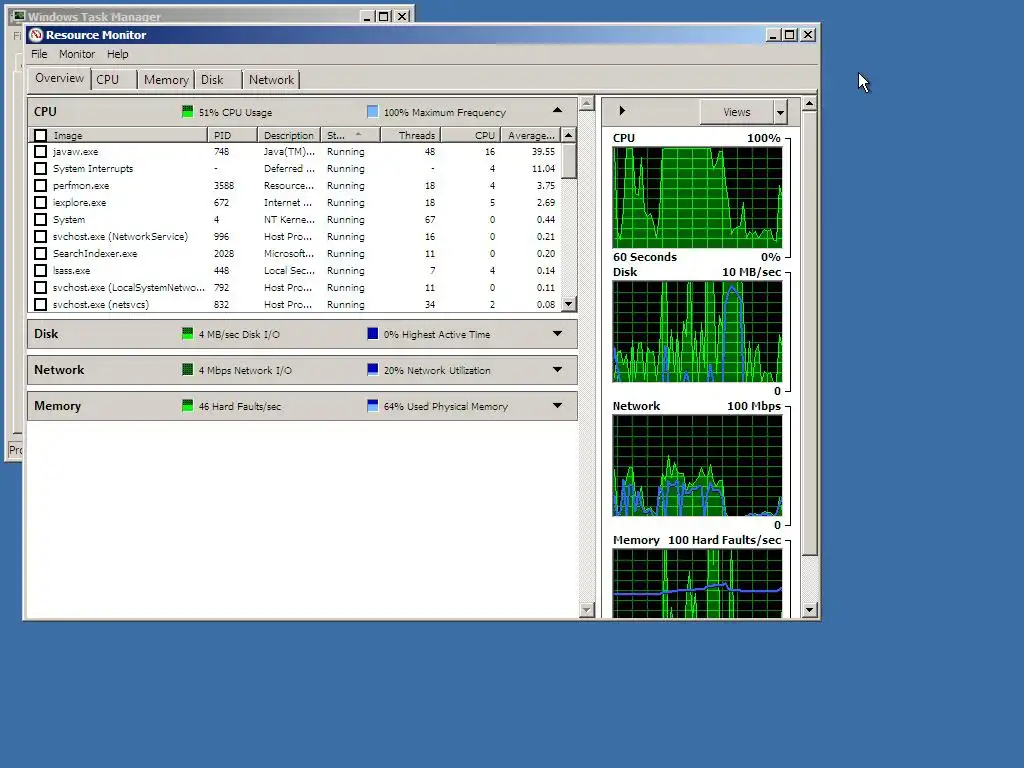This screenshot has width=1024, height=768.
Task: Click the 39.55 average CPU value
Action: tap(543, 152)
